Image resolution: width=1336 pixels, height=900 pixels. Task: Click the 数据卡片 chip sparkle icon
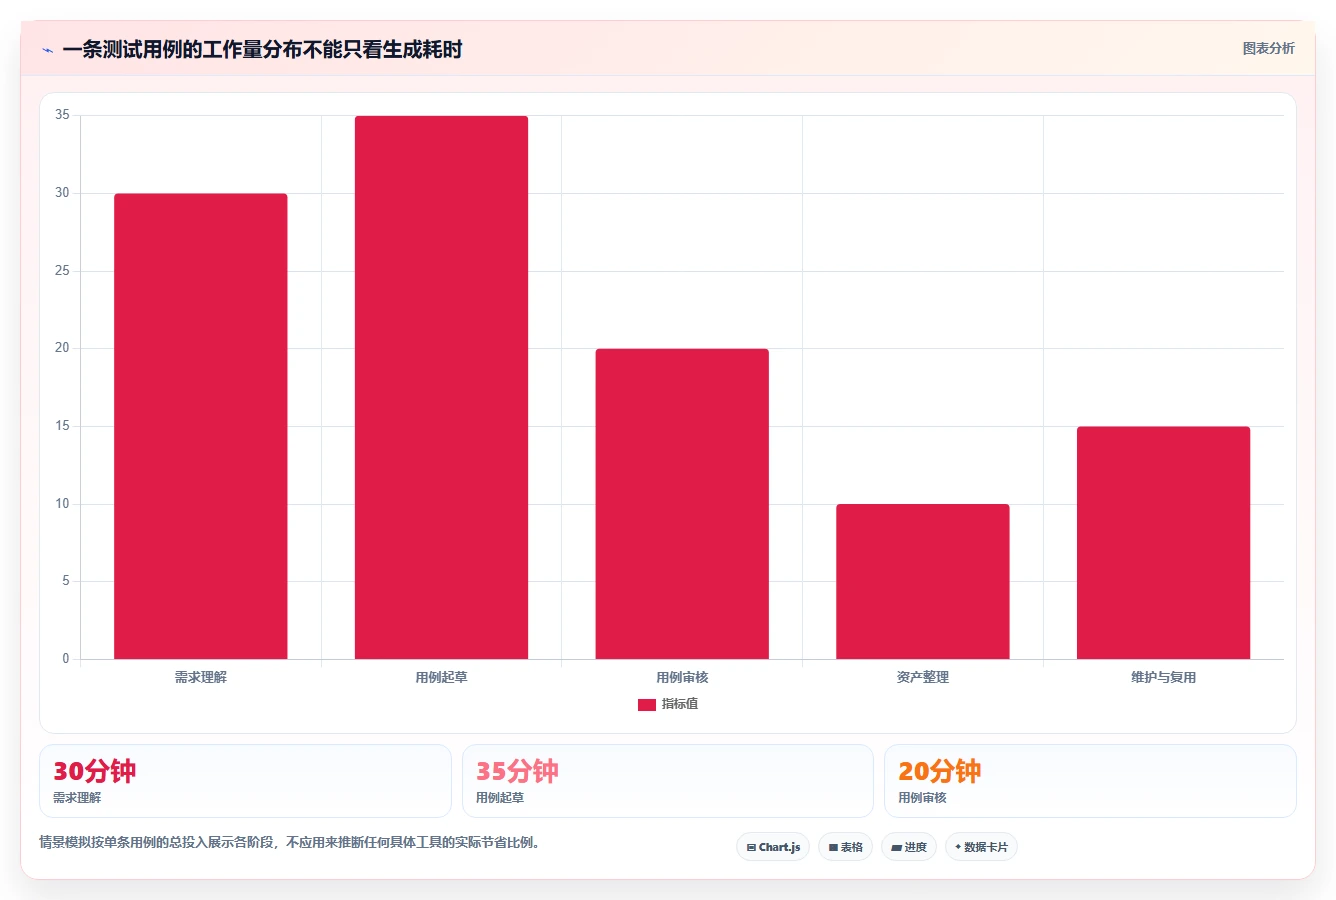coord(958,847)
